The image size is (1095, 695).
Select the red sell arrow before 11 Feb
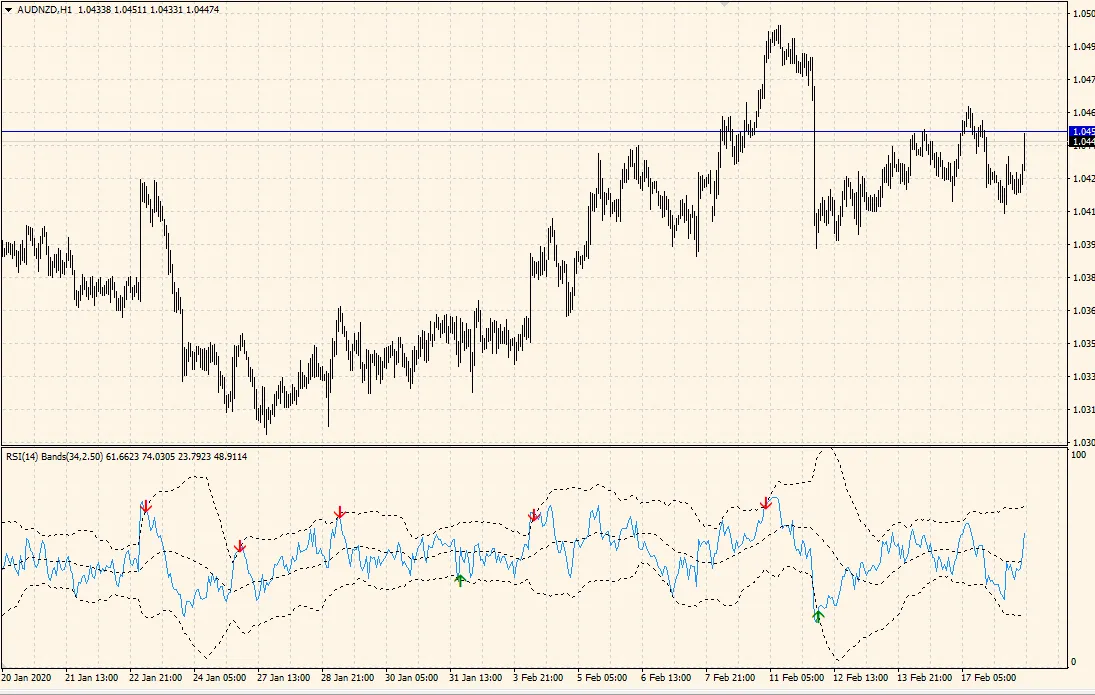766,503
